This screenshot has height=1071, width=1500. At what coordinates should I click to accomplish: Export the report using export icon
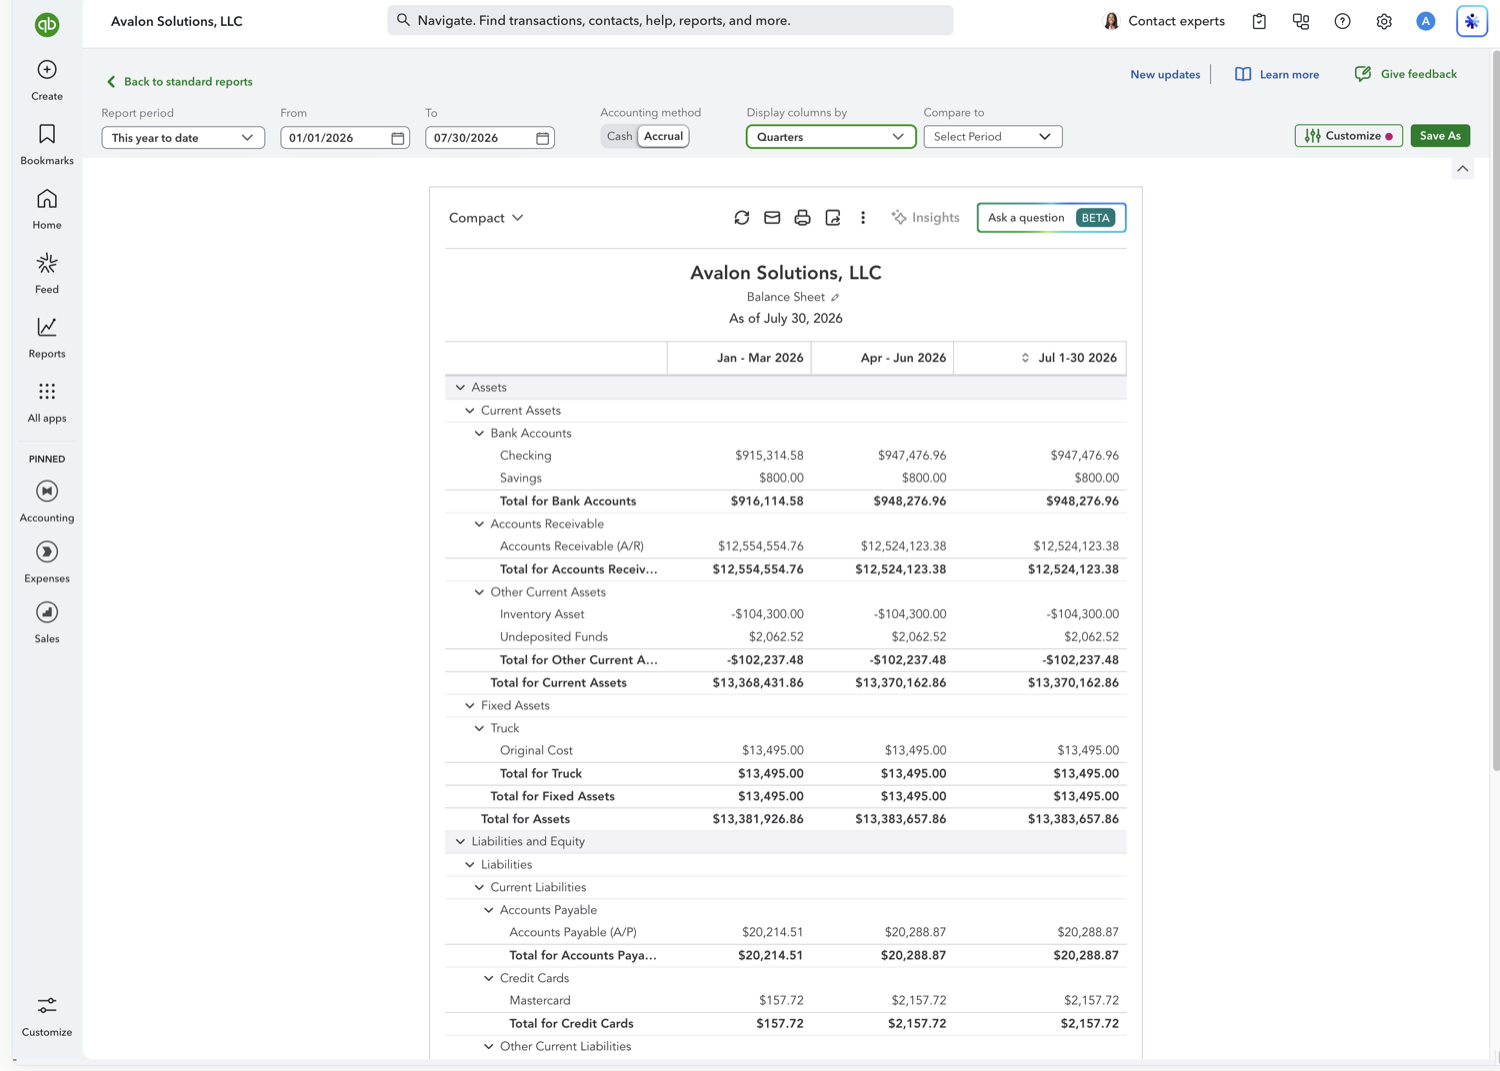pos(833,218)
